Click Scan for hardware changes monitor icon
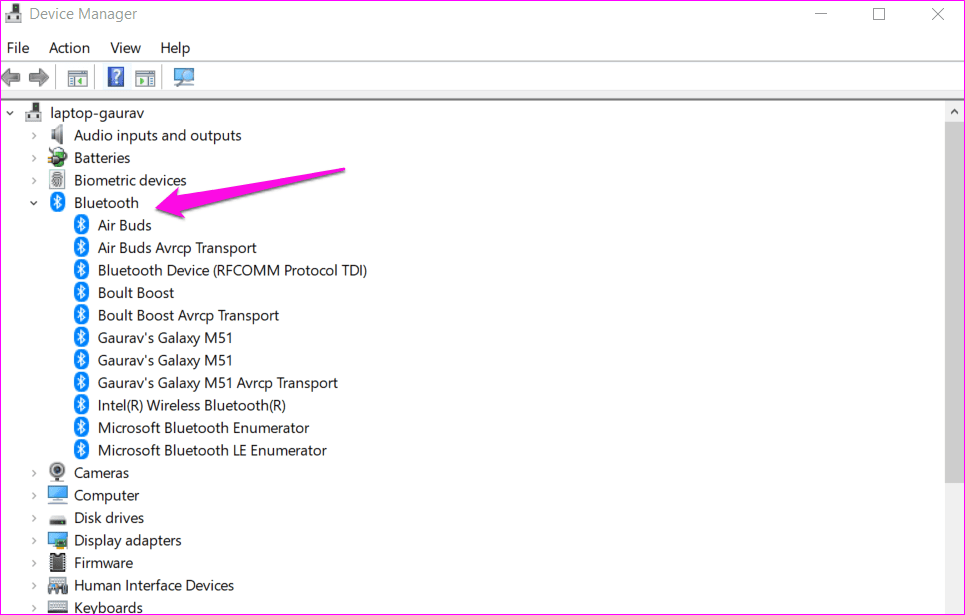The height and width of the screenshot is (615, 965). coord(183,78)
